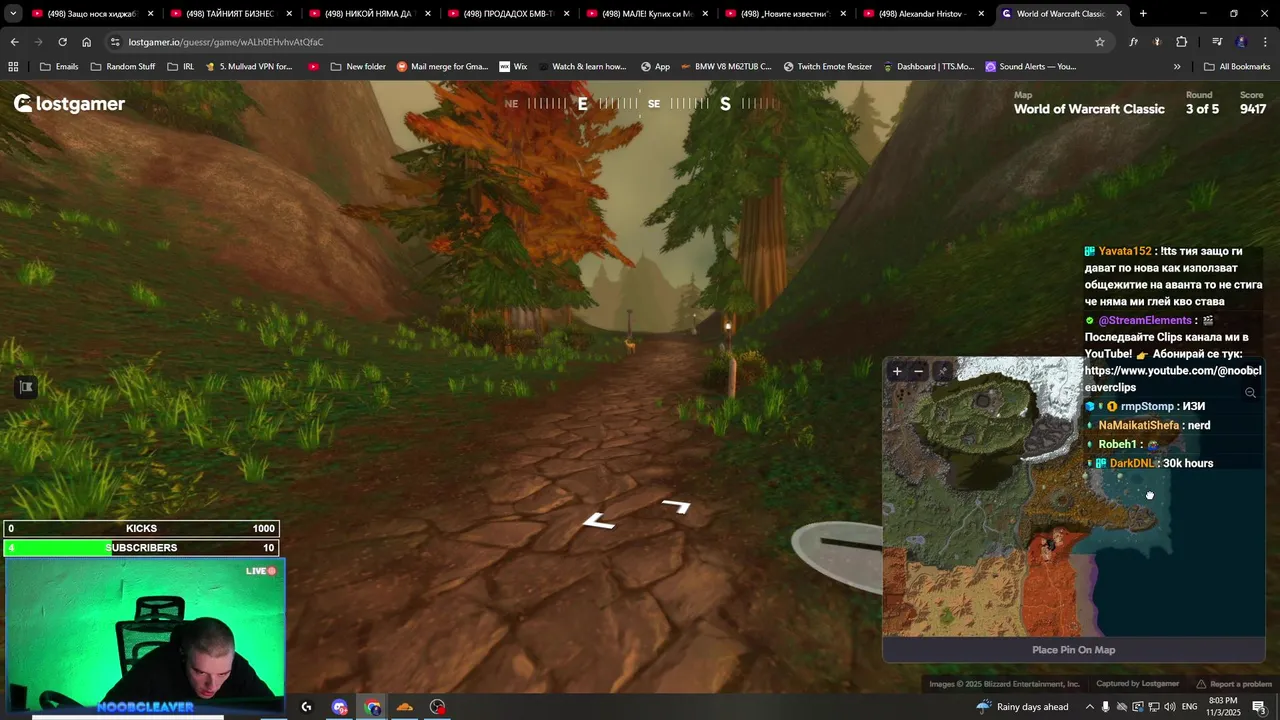Click the lostgamer logo
This screenshot has width=1280, height=720.
click(x=69, y=104)
